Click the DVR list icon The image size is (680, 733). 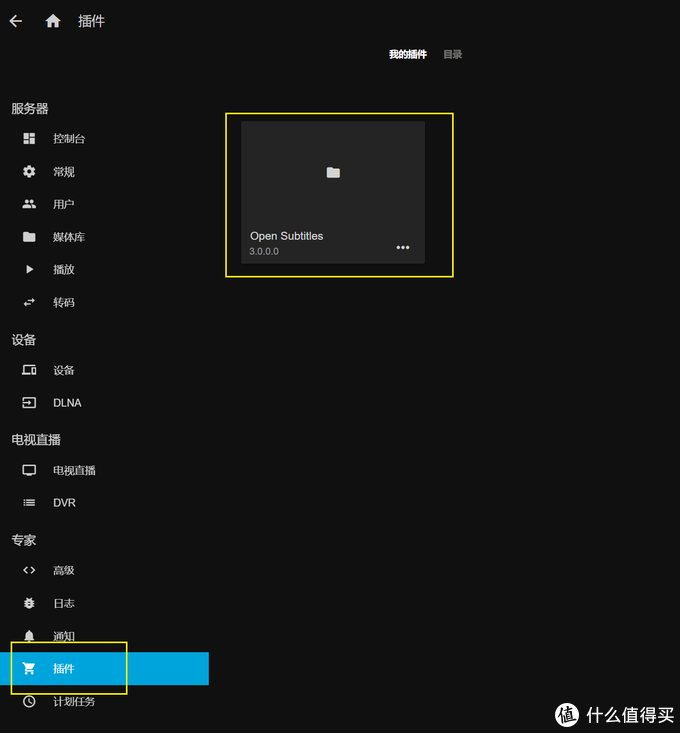click(29, 503)
